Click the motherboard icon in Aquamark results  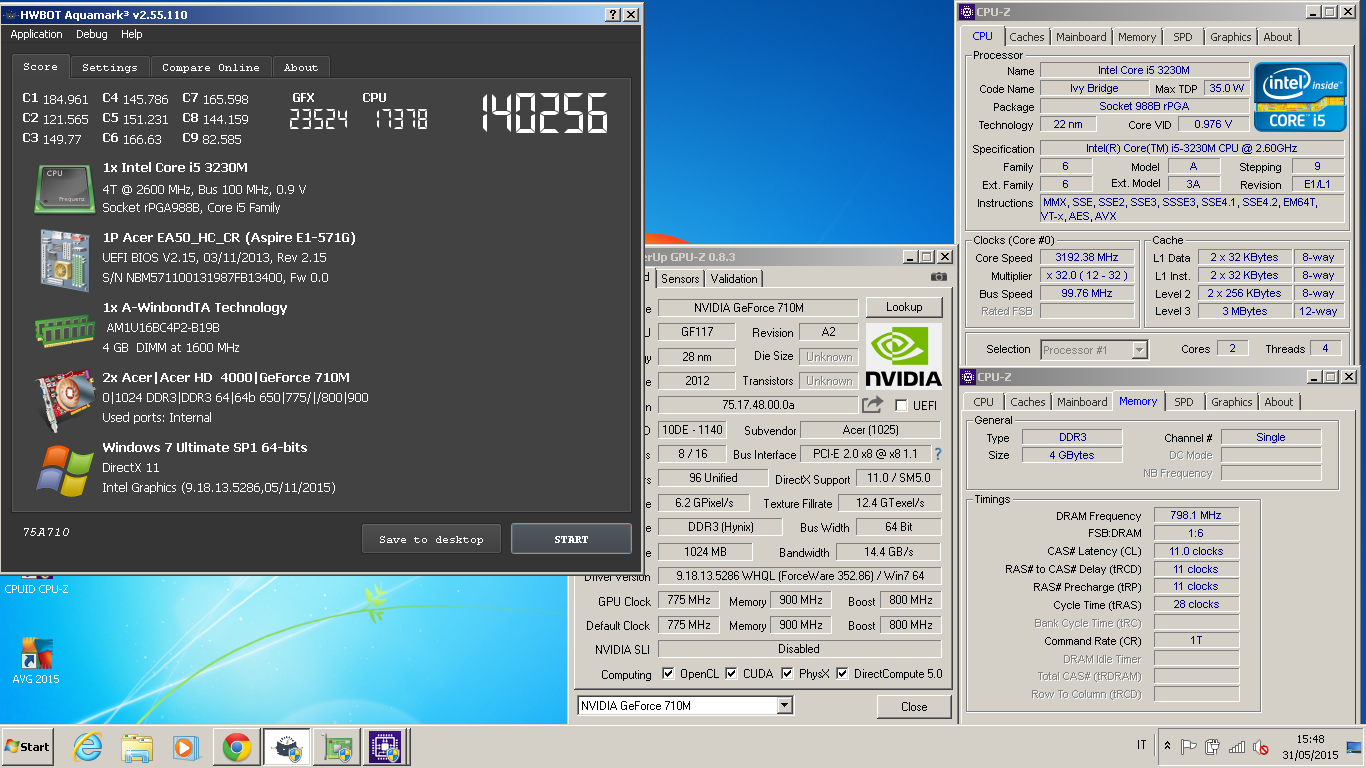click(x=65, y=259)
